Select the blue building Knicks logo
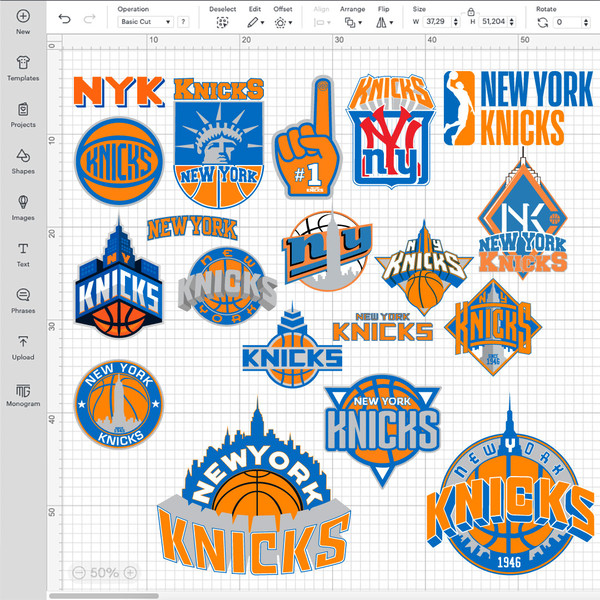Viewport: 600px width, 600px height. click(x=119, y=276)
